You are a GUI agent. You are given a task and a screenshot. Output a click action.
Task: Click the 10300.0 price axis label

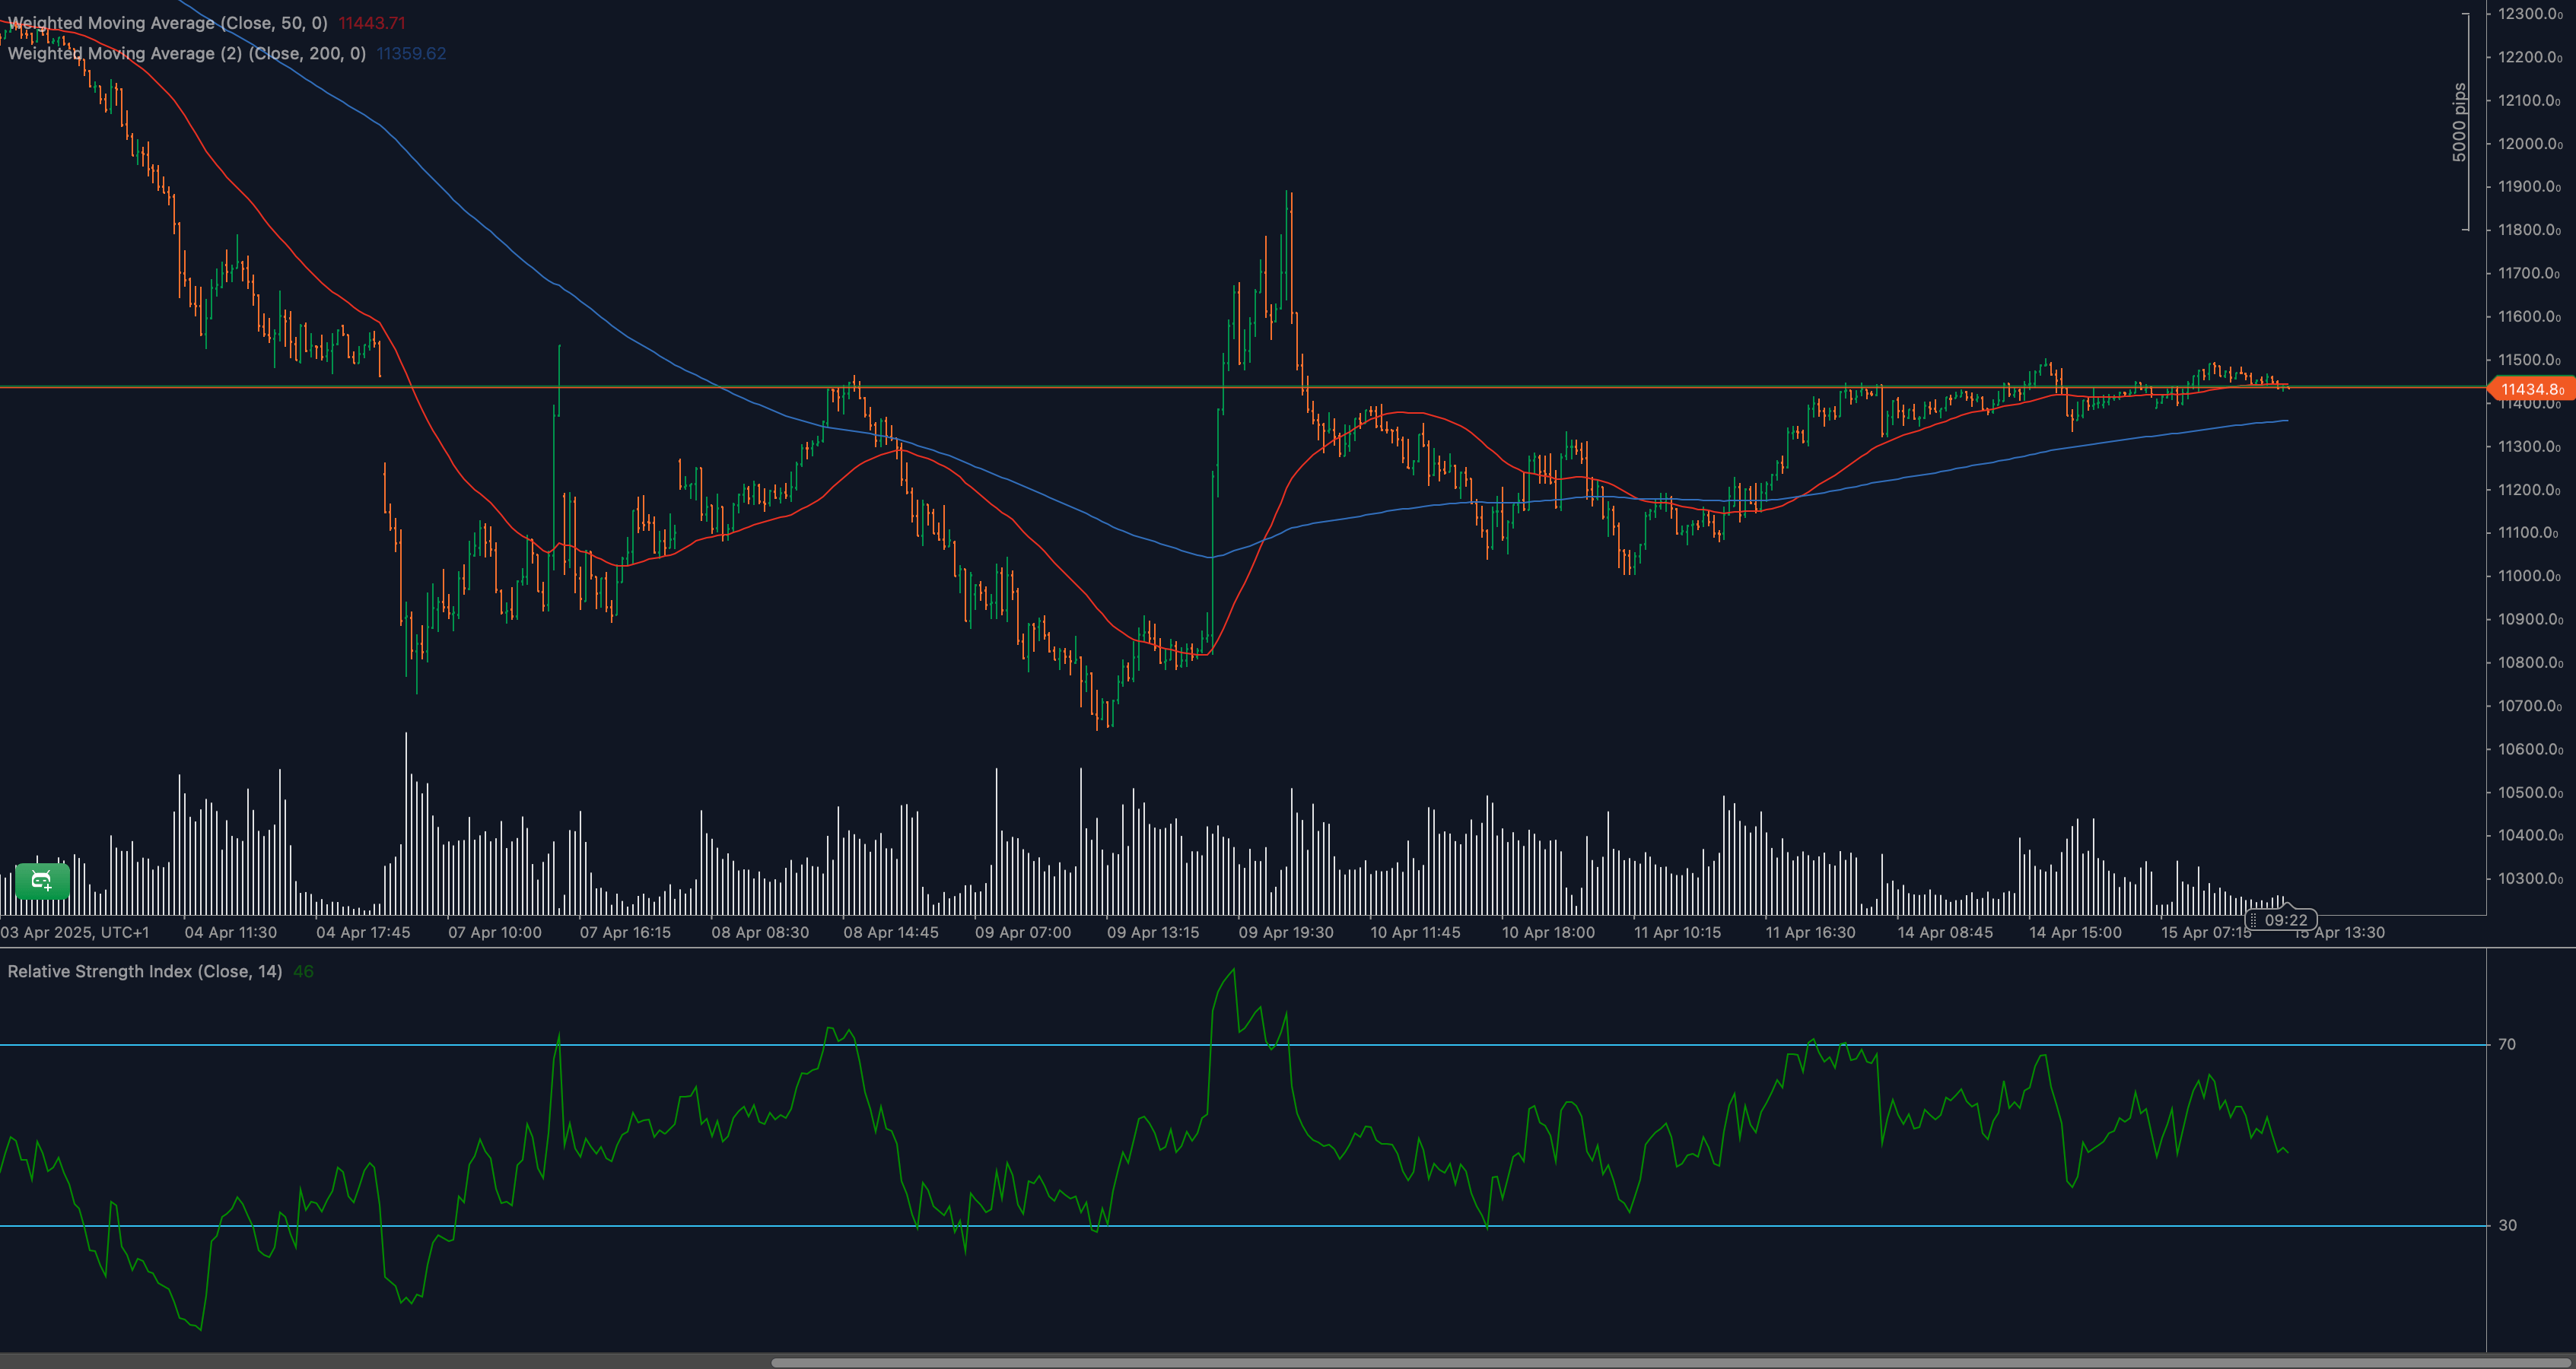(2529, 879)
